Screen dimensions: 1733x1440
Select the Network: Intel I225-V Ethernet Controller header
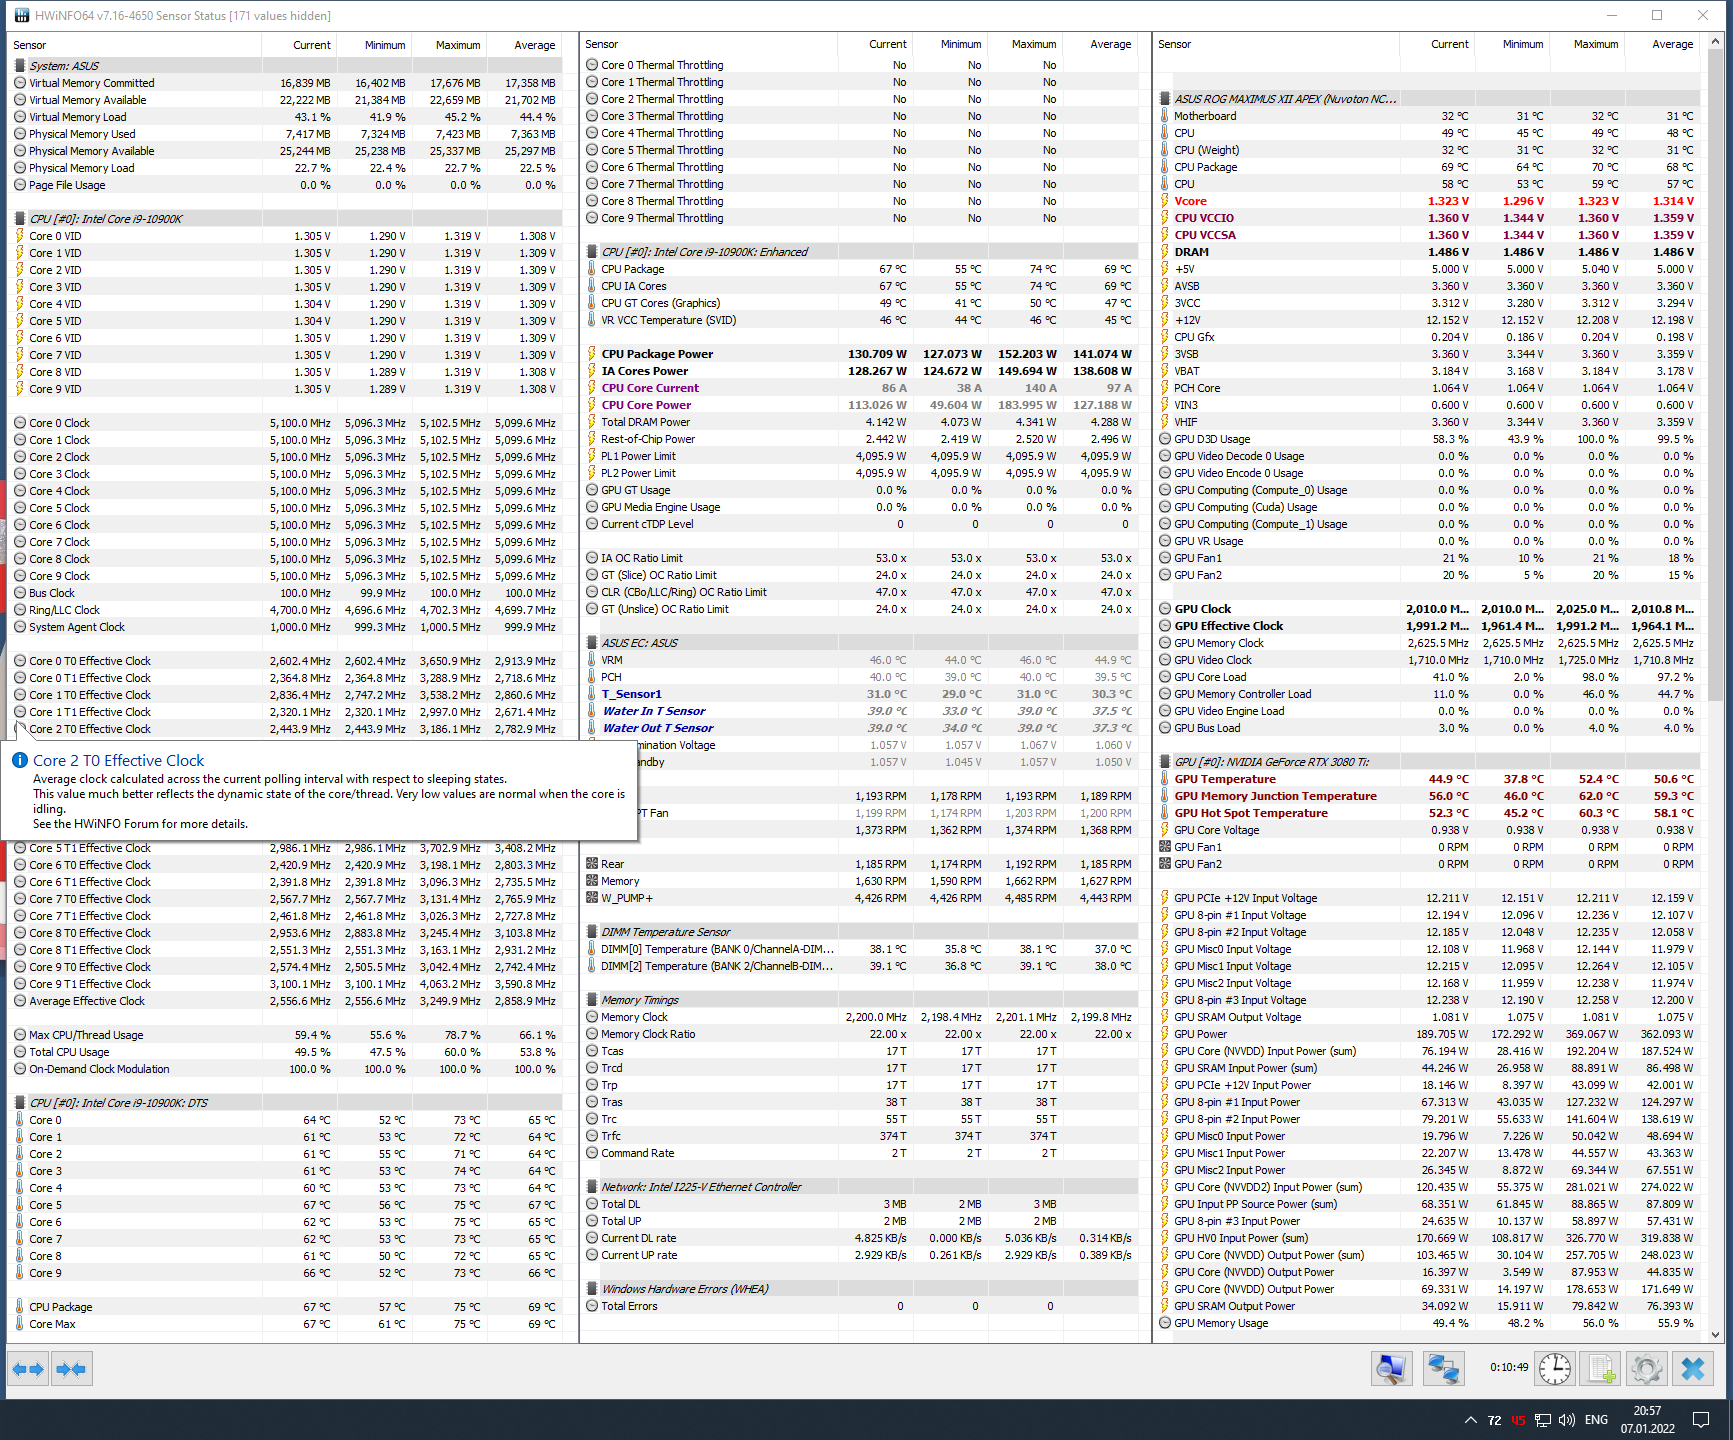860,1187
